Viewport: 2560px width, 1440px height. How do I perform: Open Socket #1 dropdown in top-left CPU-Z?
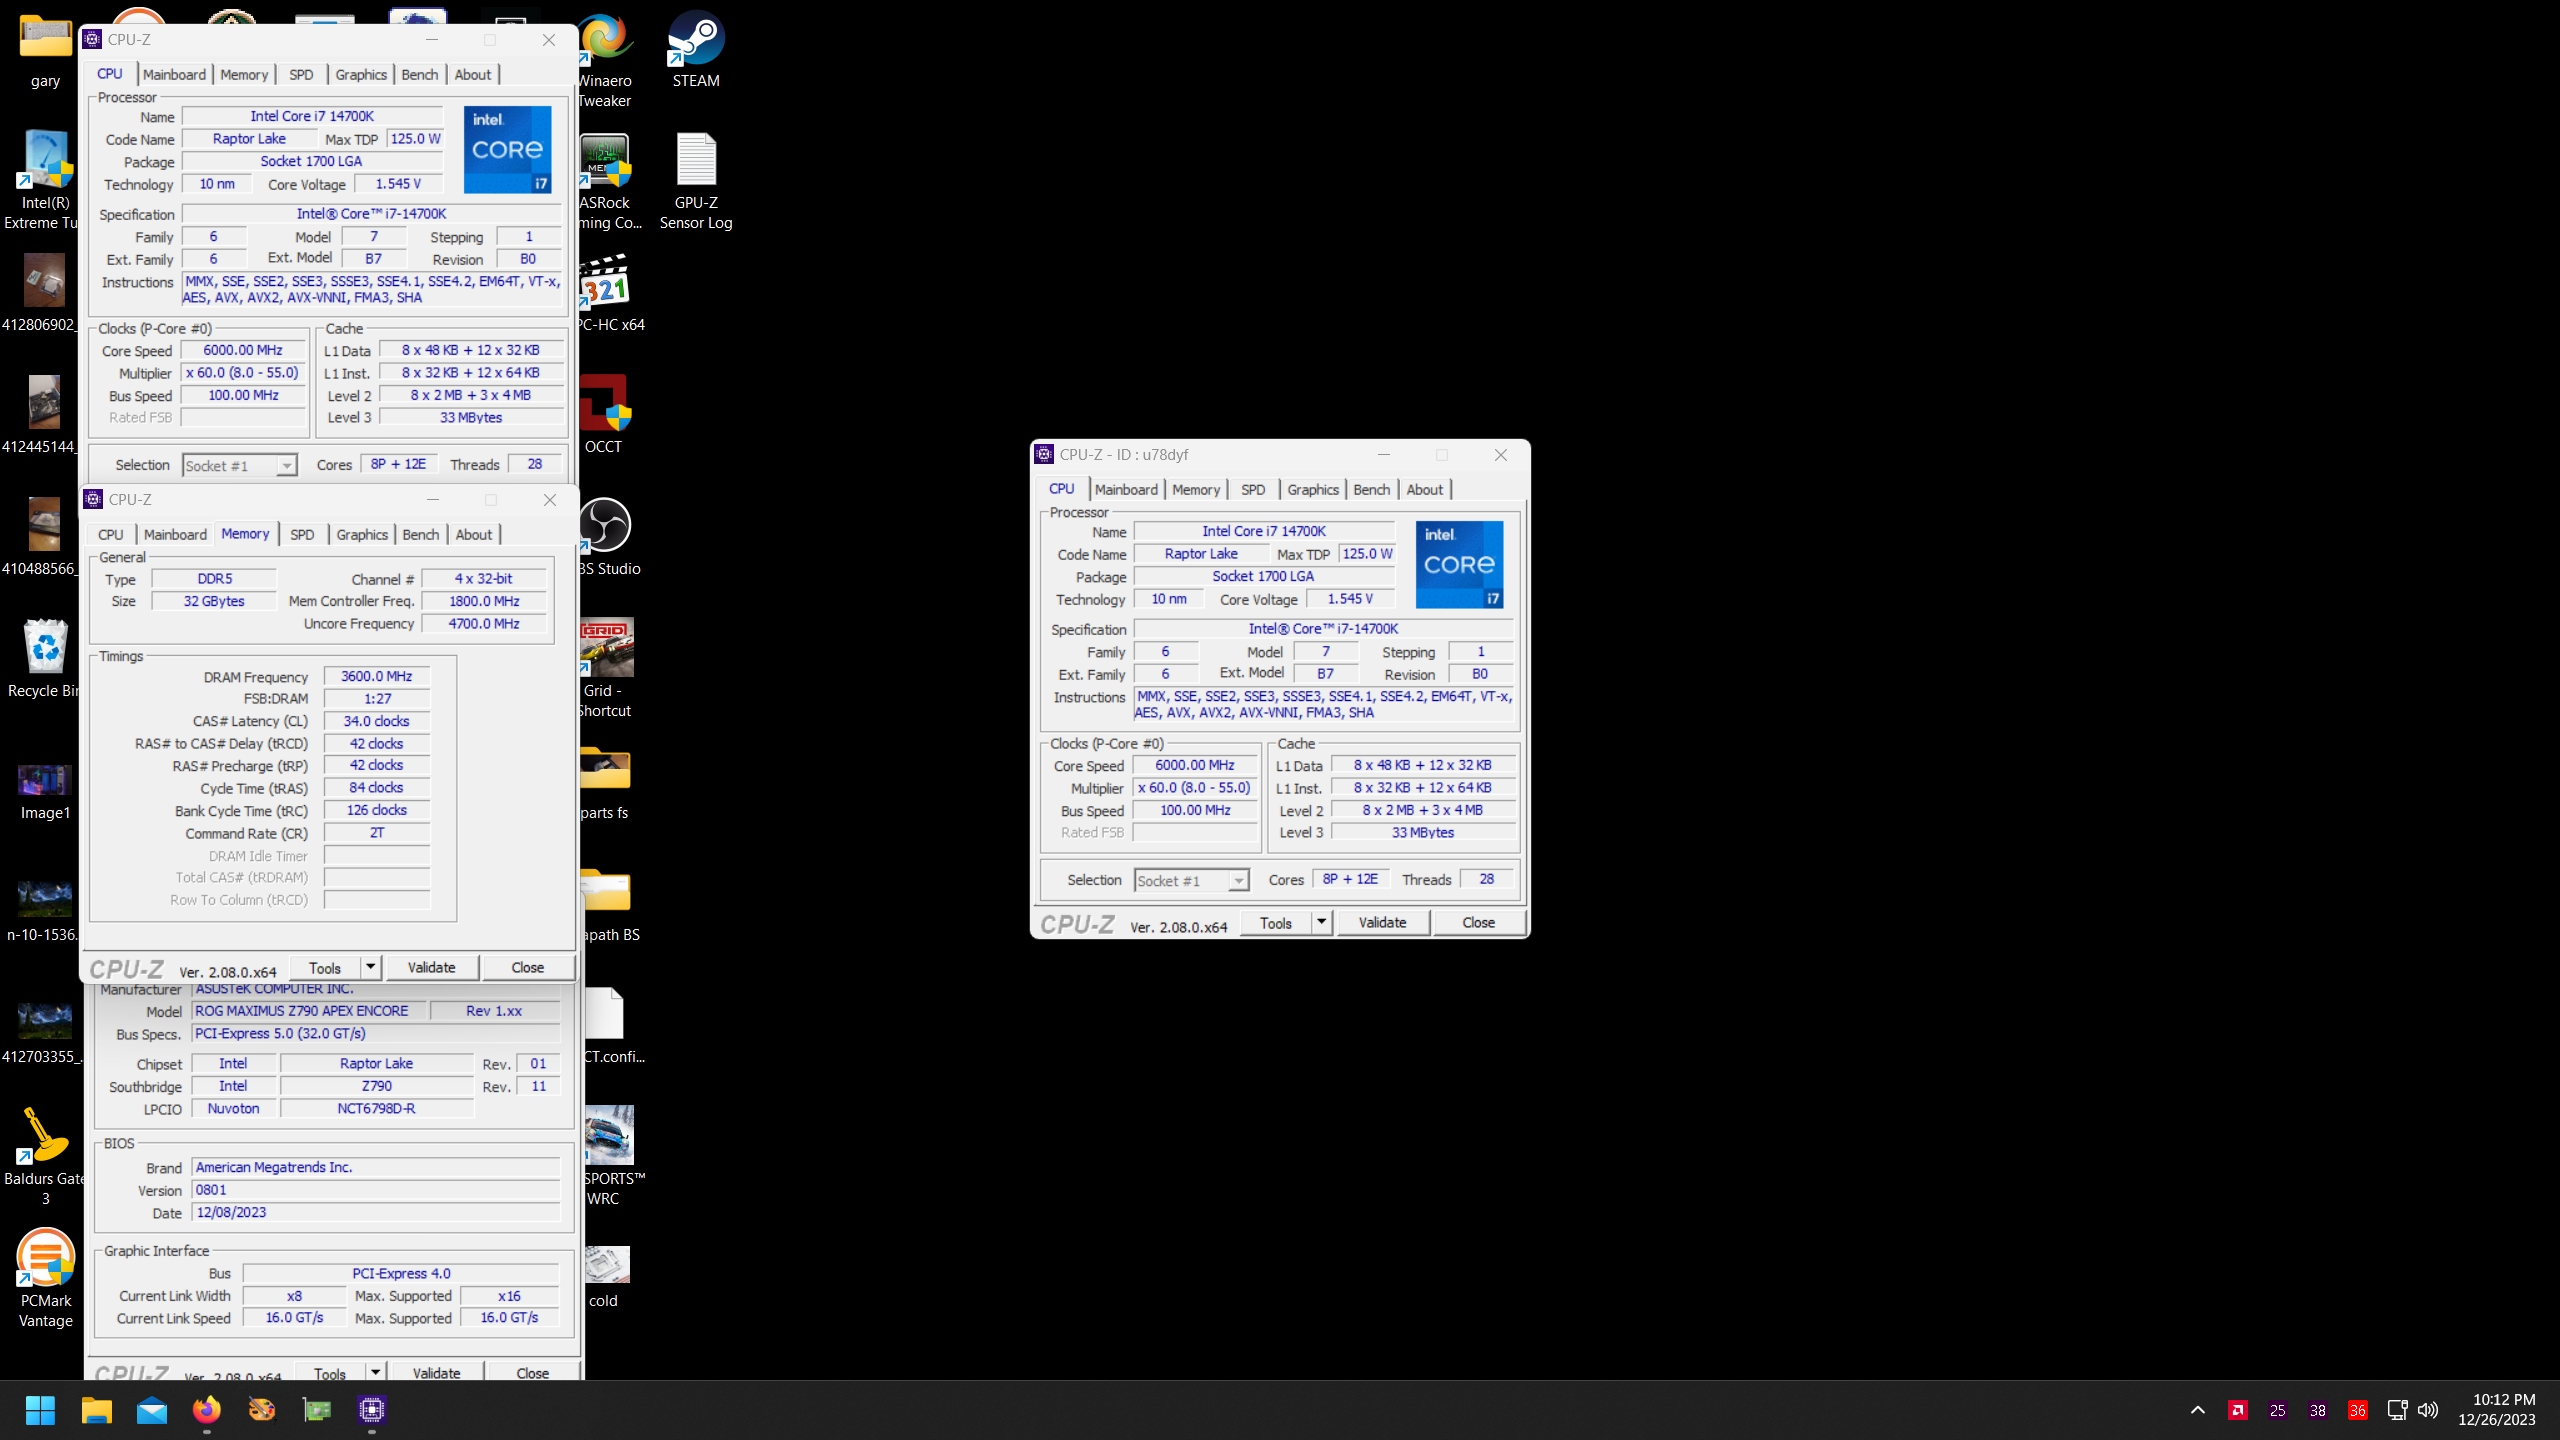(x=240, y=466)
